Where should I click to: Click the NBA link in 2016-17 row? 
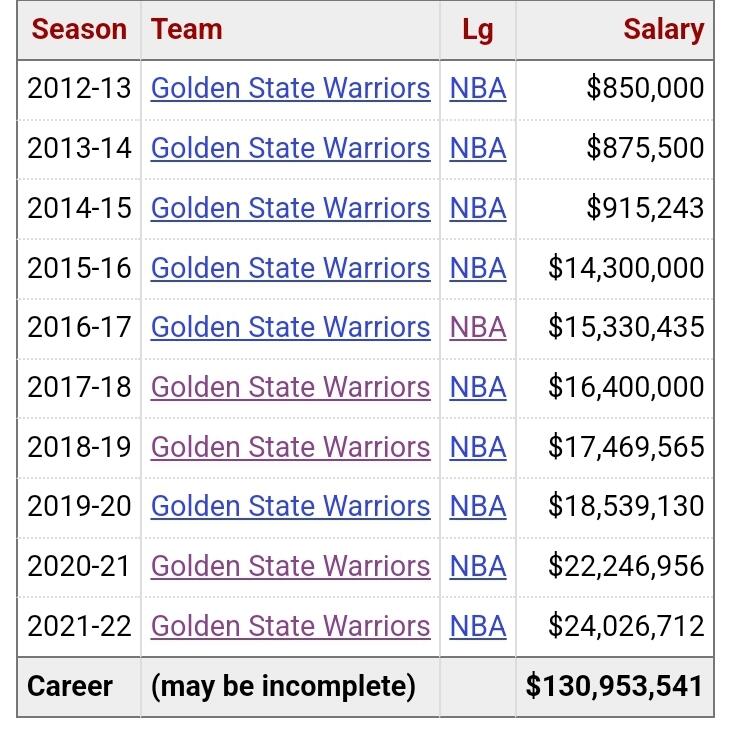(x=478, y=327)
